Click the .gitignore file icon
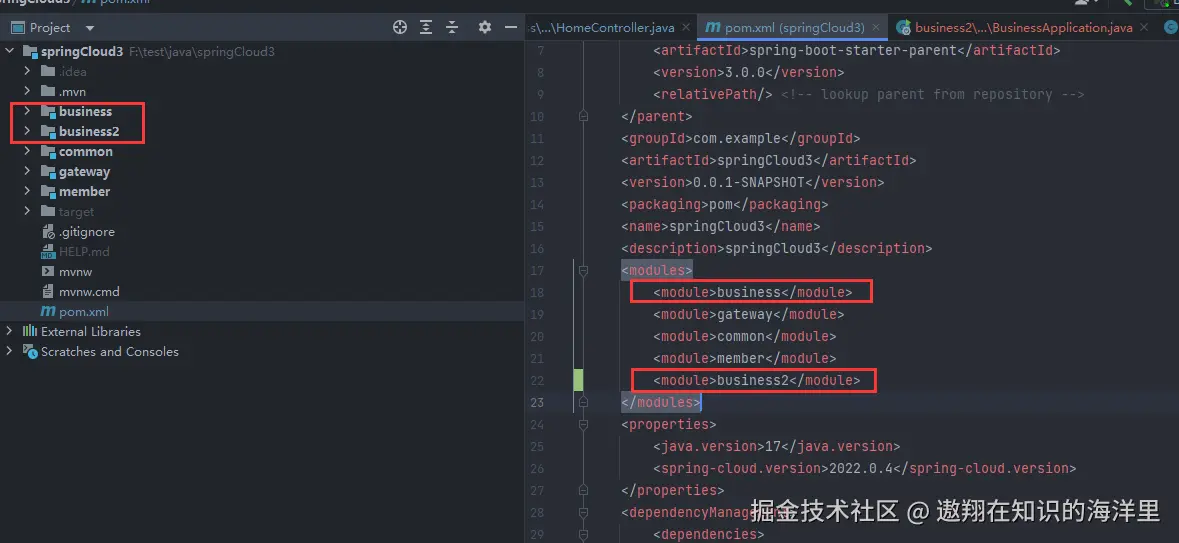The image size is (1179, 543). (48, 232)
